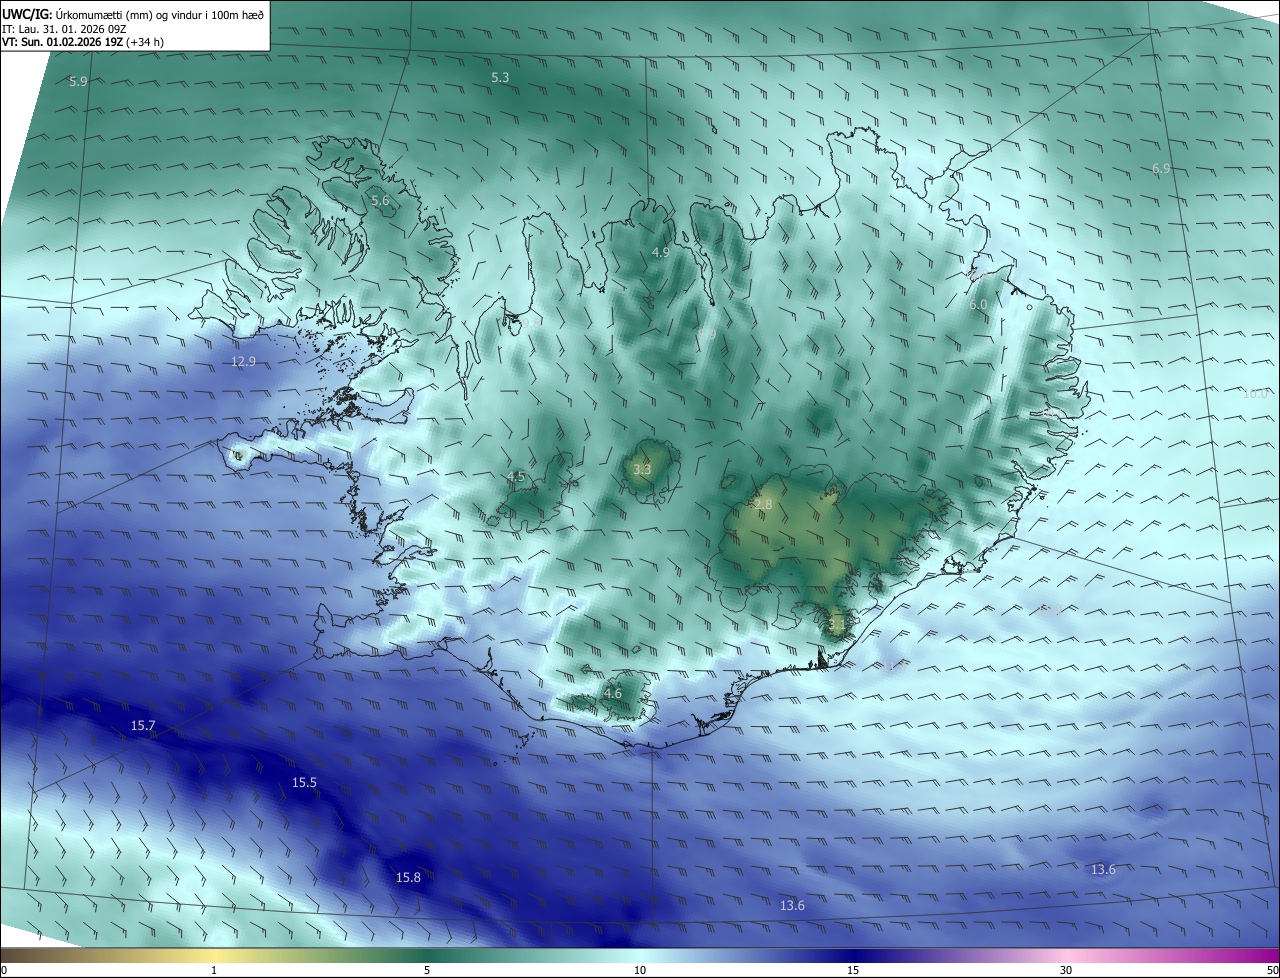Click colour bar tick label '30'
Image resolution: width=1280 pixels, height=978 pixels.
point(1066,970)
